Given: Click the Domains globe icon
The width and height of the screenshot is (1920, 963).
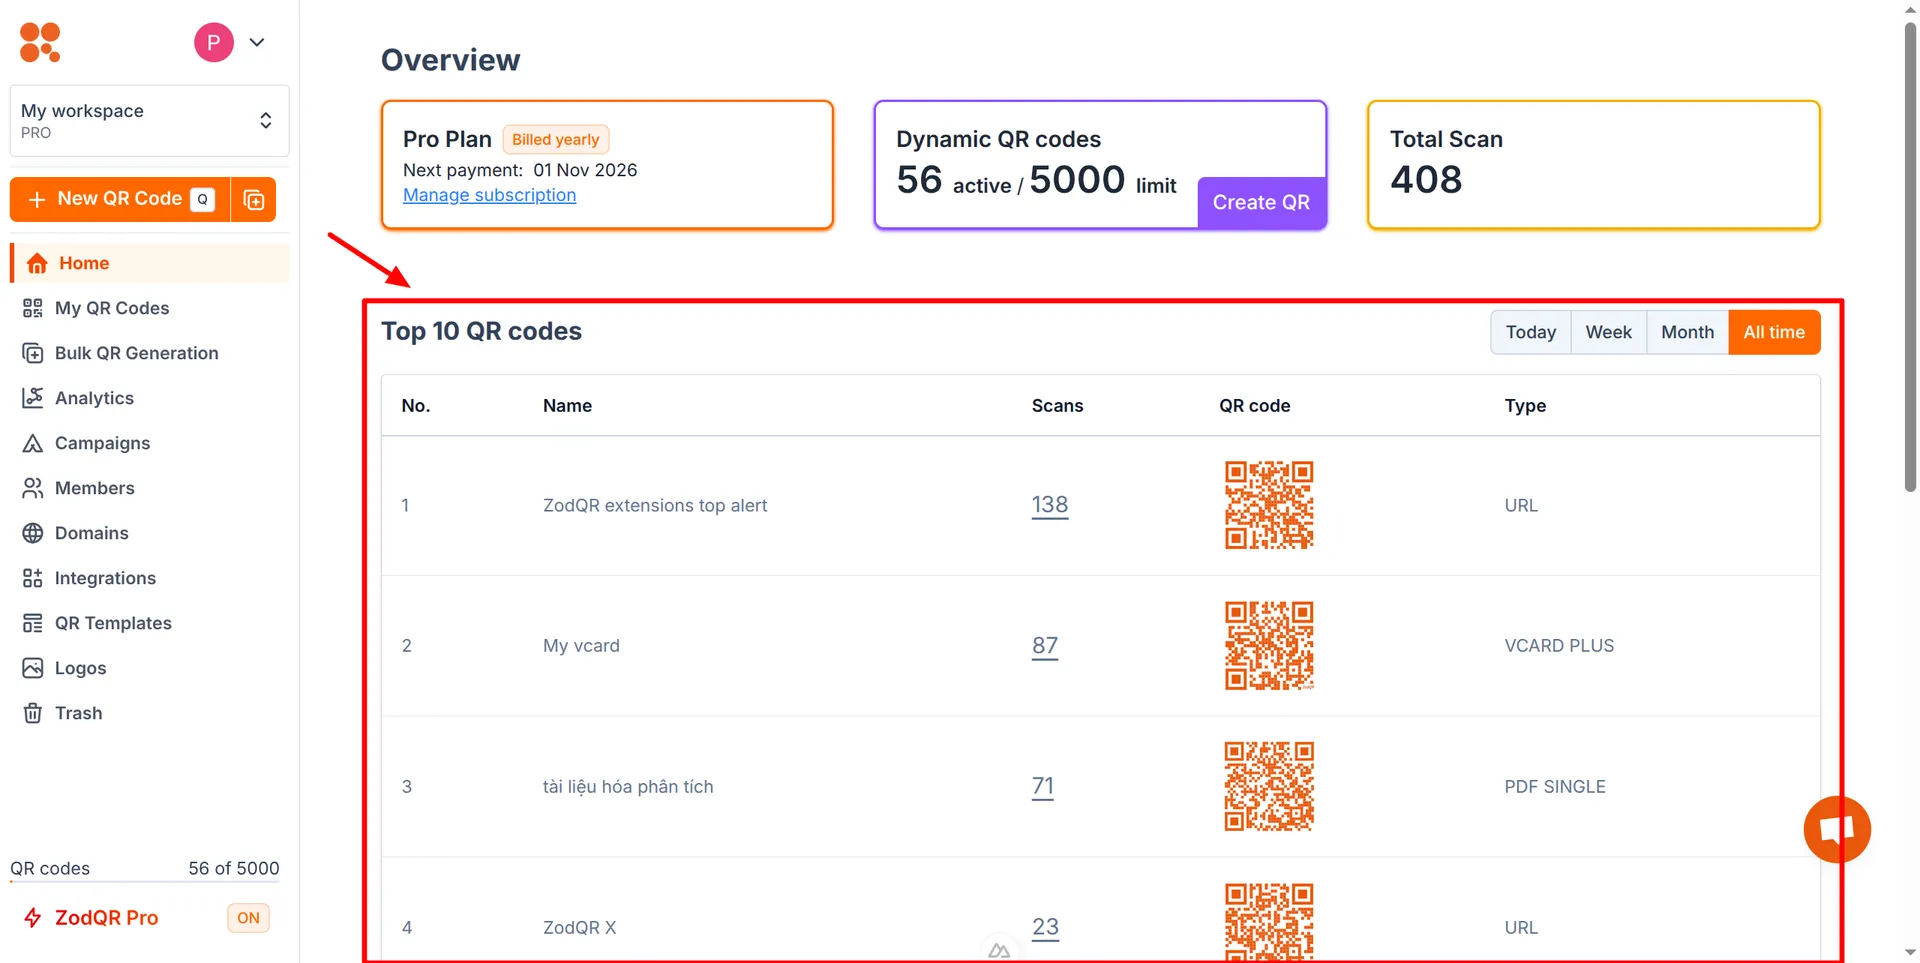Looking at the screenshot, I should (x=33, y=533).
